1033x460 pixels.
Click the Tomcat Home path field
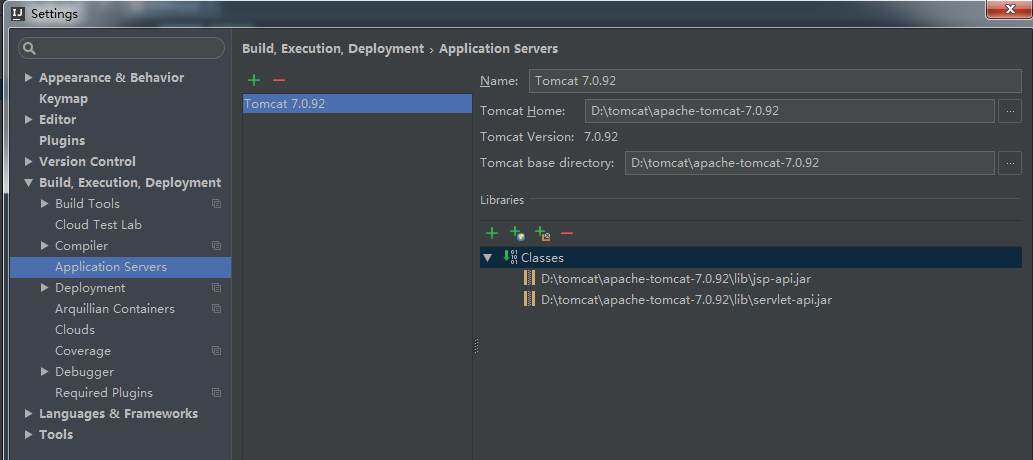click(789, 111)
